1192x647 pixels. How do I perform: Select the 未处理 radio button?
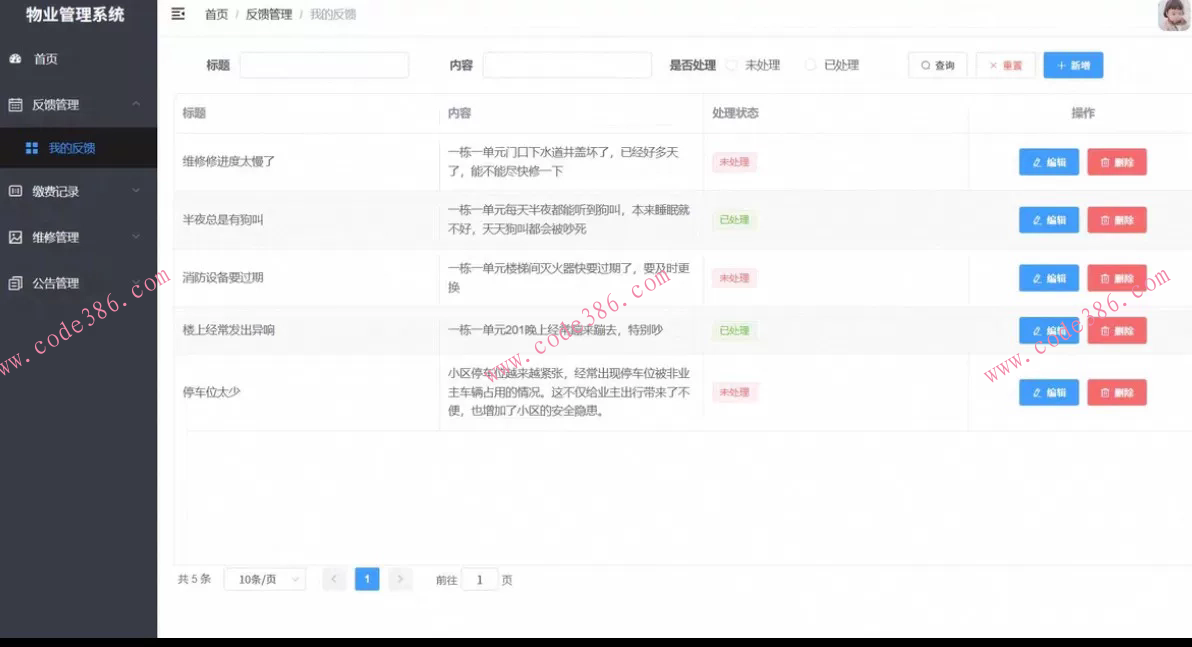733,64
